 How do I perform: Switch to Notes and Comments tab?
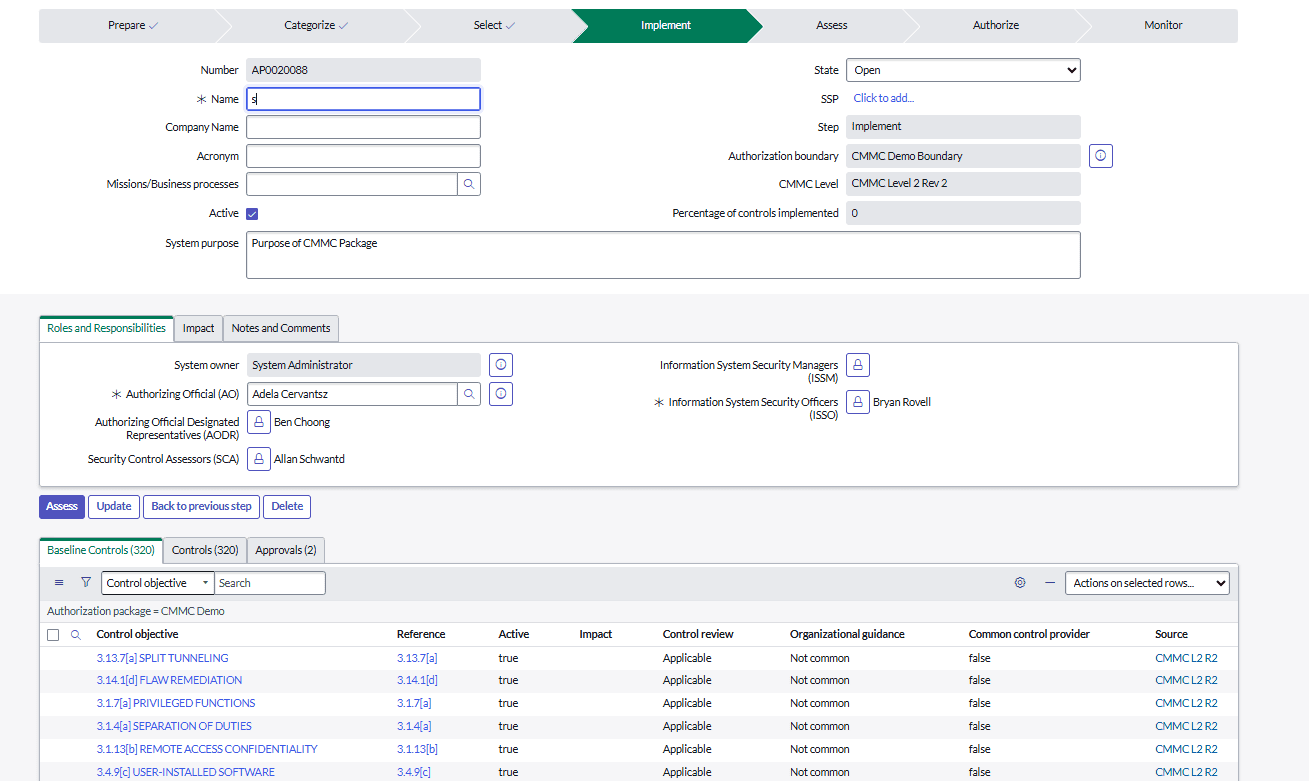coord(281,328)
